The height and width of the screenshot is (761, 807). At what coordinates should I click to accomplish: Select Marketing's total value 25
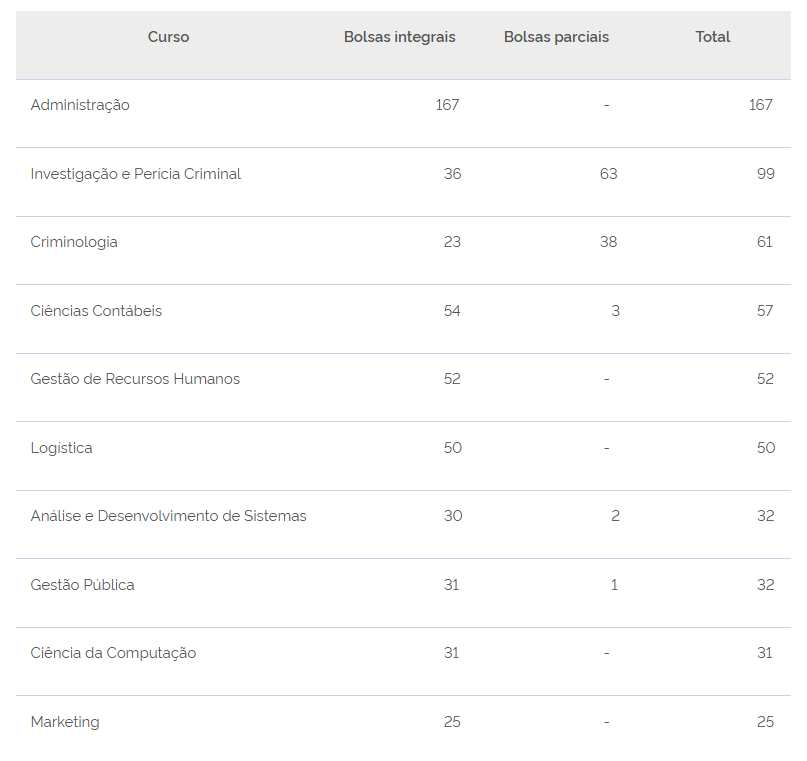coord(765,722)
